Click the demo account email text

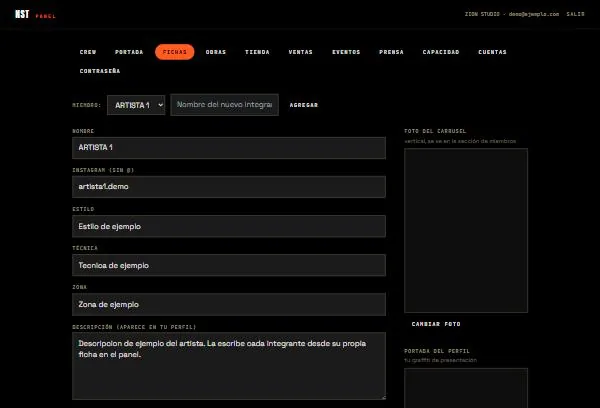(x=534, y=14)
